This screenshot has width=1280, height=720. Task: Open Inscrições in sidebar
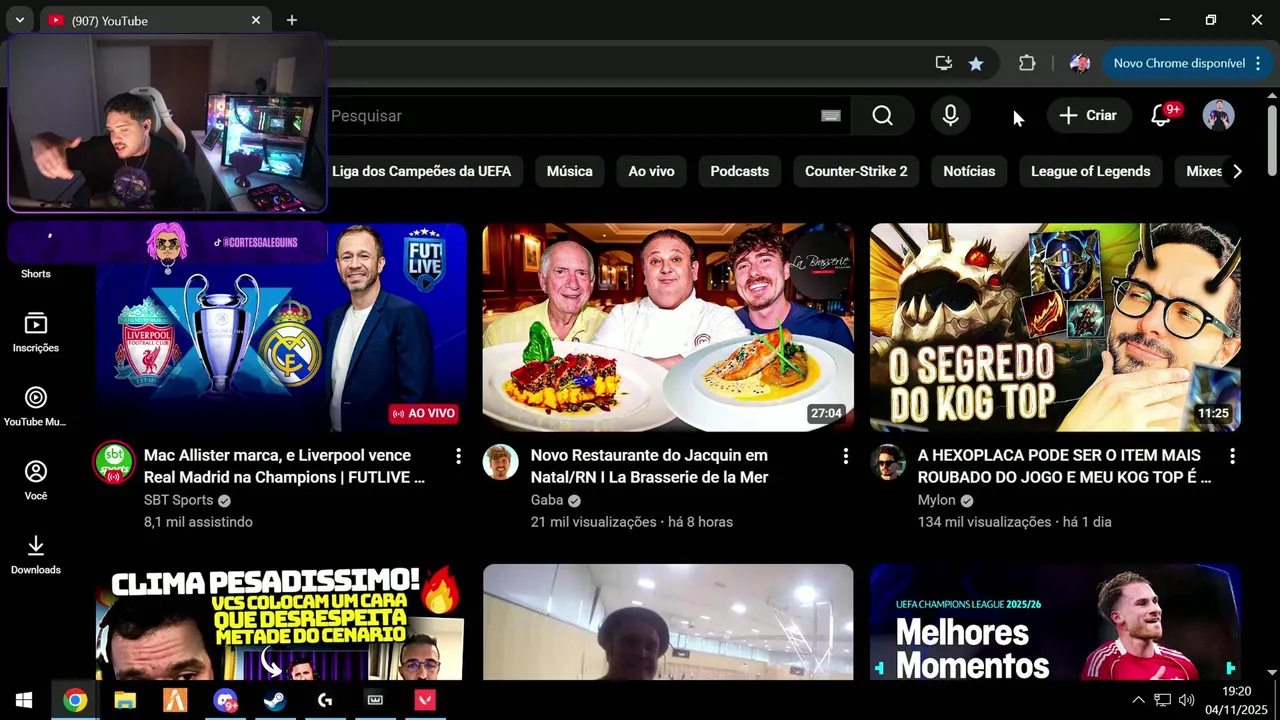(x=35, y=333)
